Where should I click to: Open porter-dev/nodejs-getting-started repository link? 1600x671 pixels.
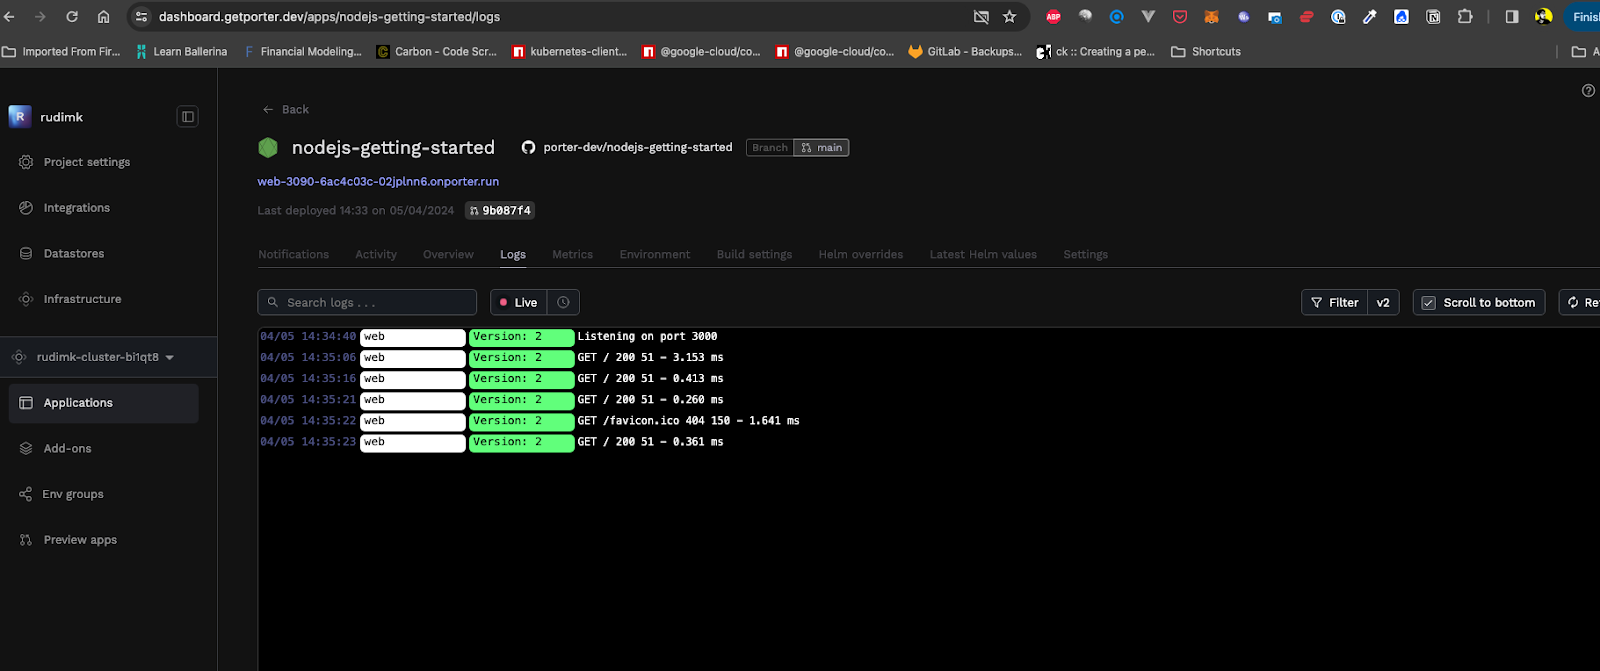(x=638, y=148)
